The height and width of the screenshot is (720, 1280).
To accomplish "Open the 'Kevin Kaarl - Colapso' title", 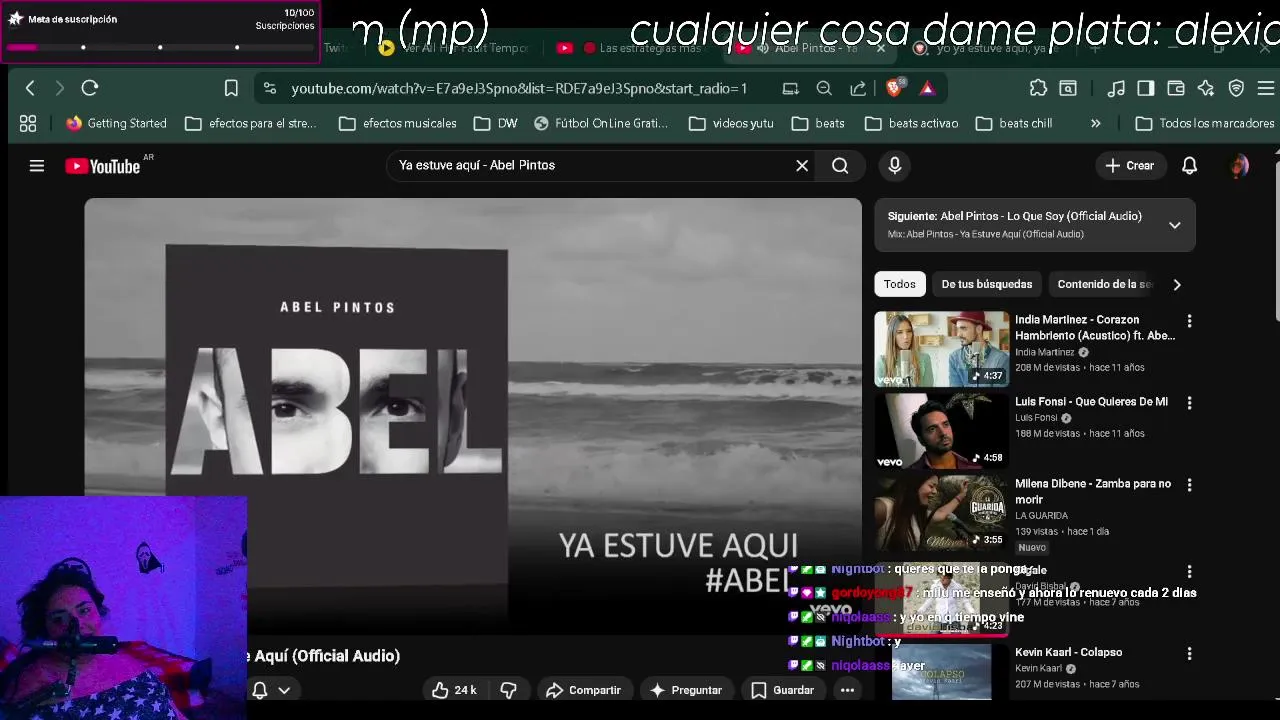I will pyautogui.click(x=1068, y=652).
